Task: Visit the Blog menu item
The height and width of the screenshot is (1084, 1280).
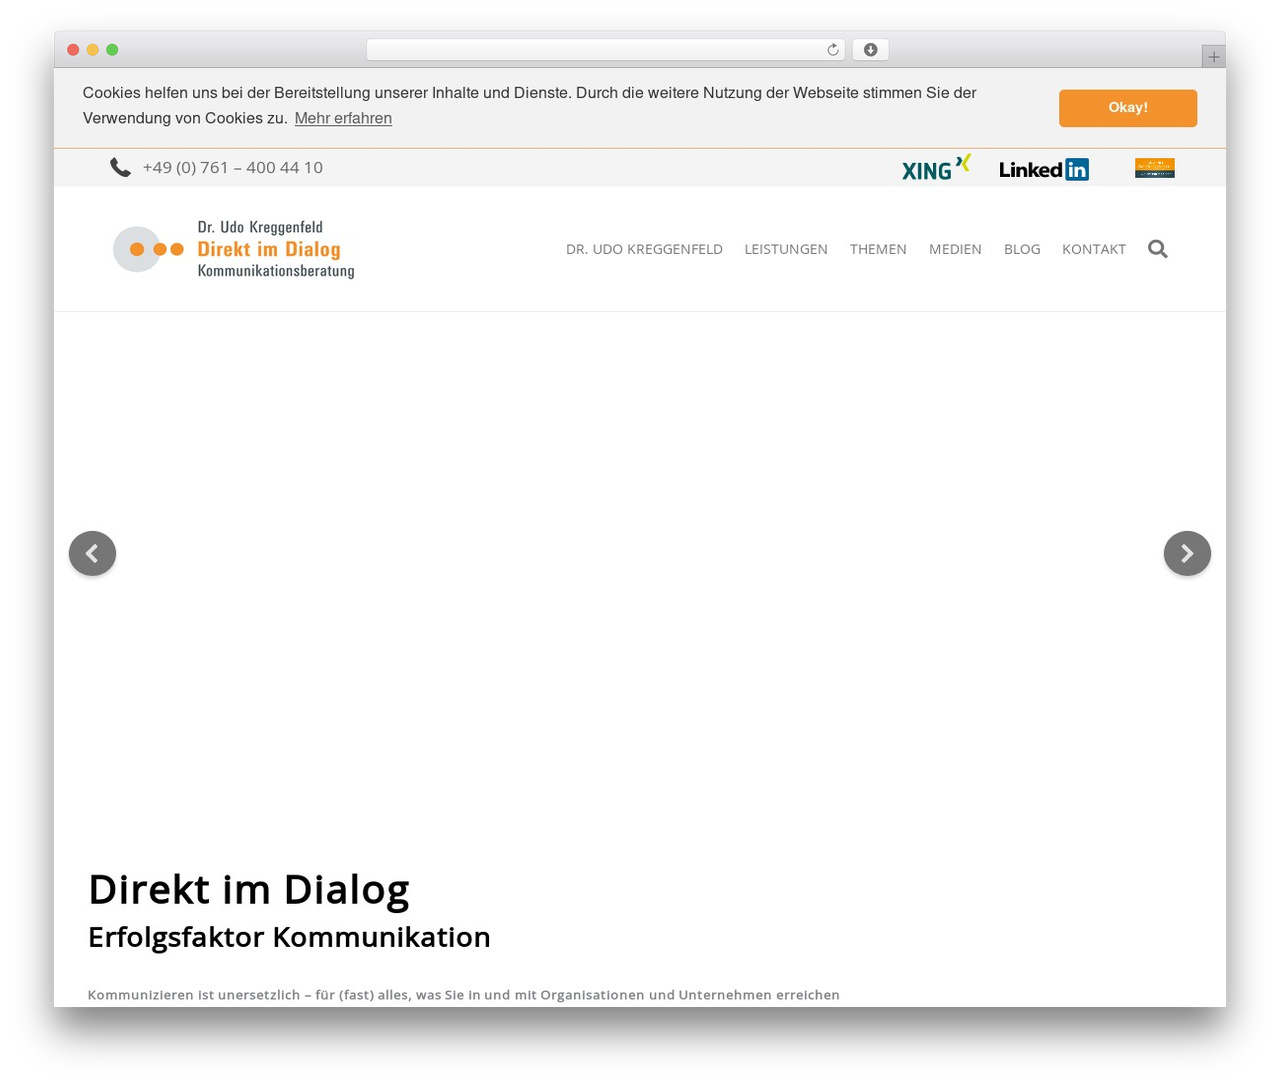Action: 1022,249
